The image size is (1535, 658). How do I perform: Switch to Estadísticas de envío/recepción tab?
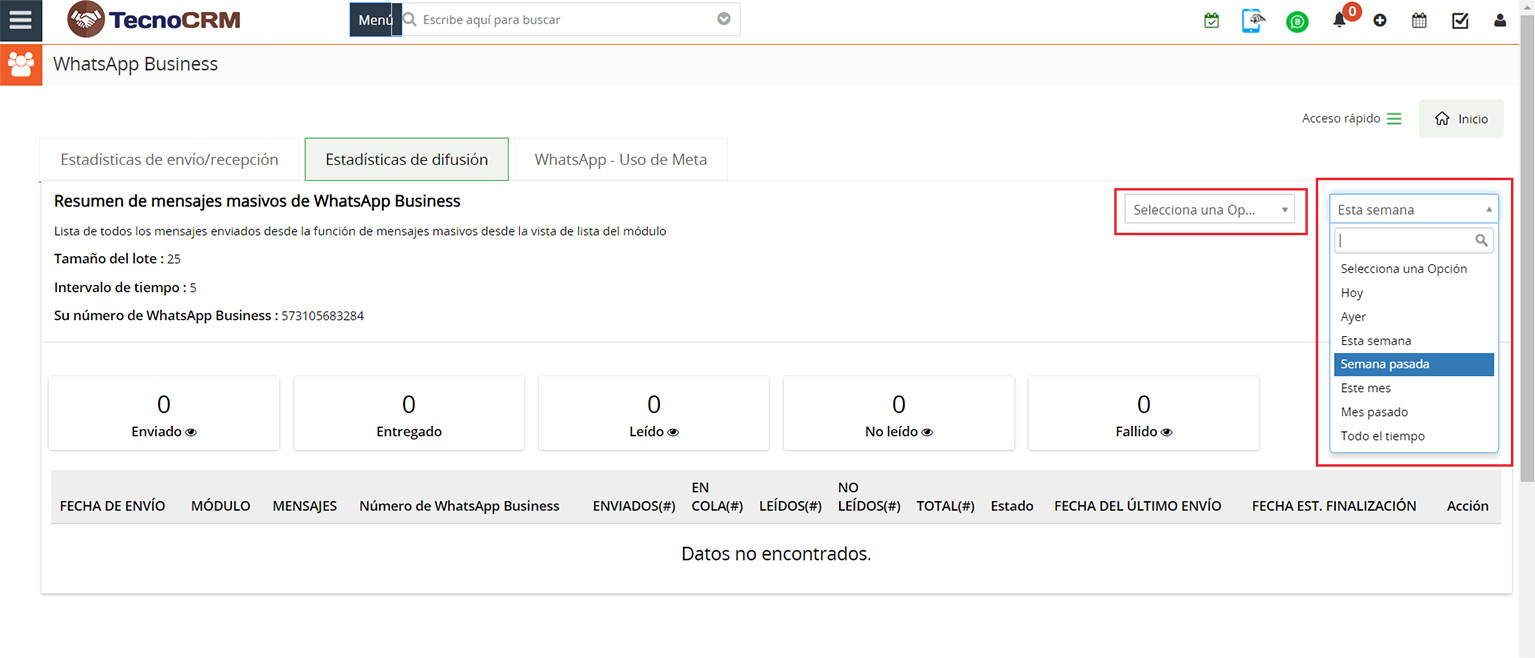(169, 160)
